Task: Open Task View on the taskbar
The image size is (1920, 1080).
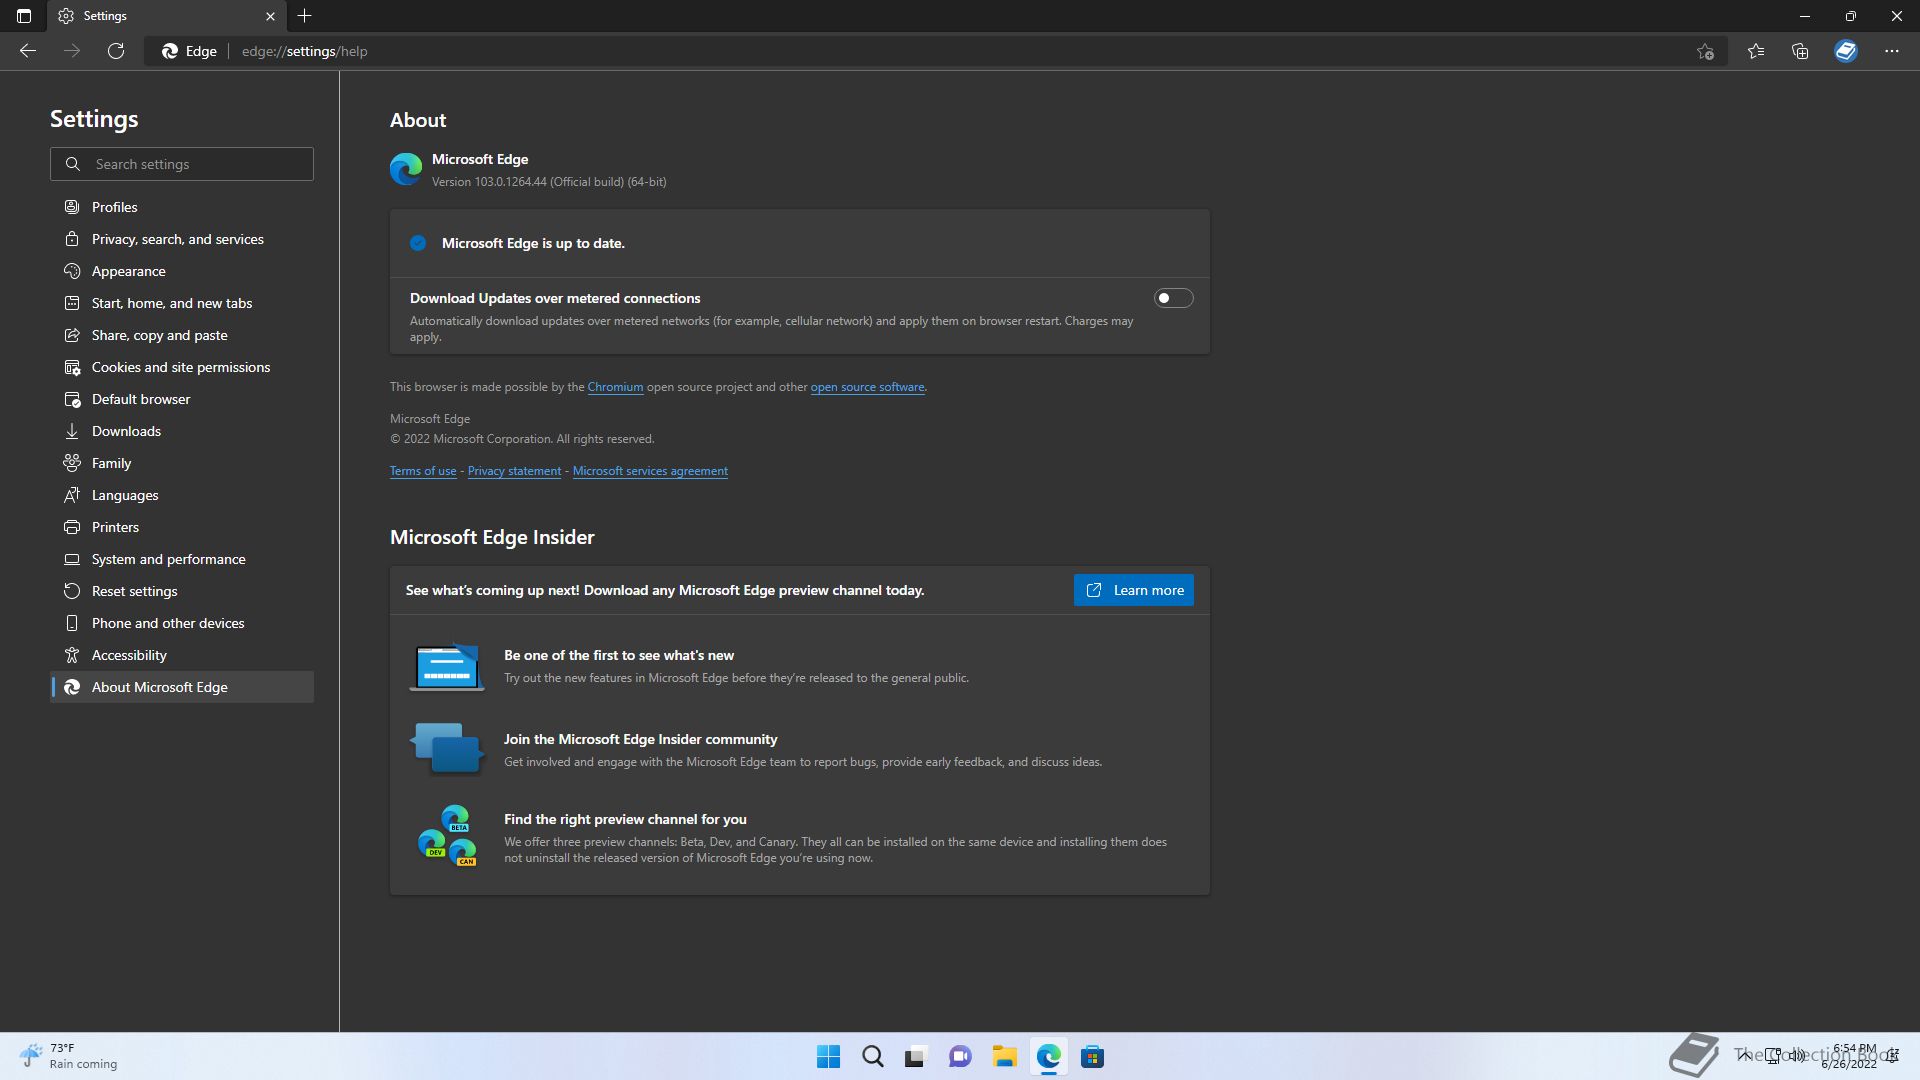Action: click(916, 1057)
